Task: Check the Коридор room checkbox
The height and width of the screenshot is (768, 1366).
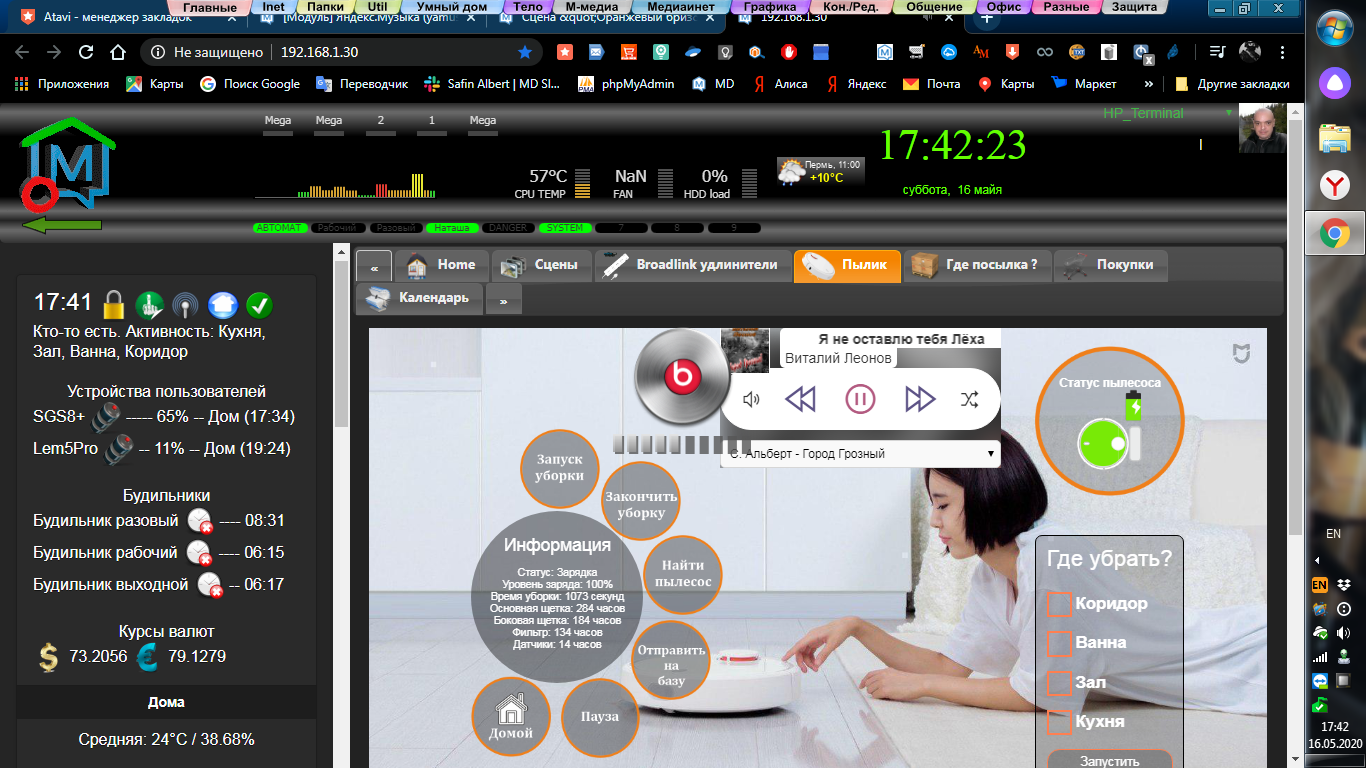Action: pyautogui.click(x=1059, y=604)
